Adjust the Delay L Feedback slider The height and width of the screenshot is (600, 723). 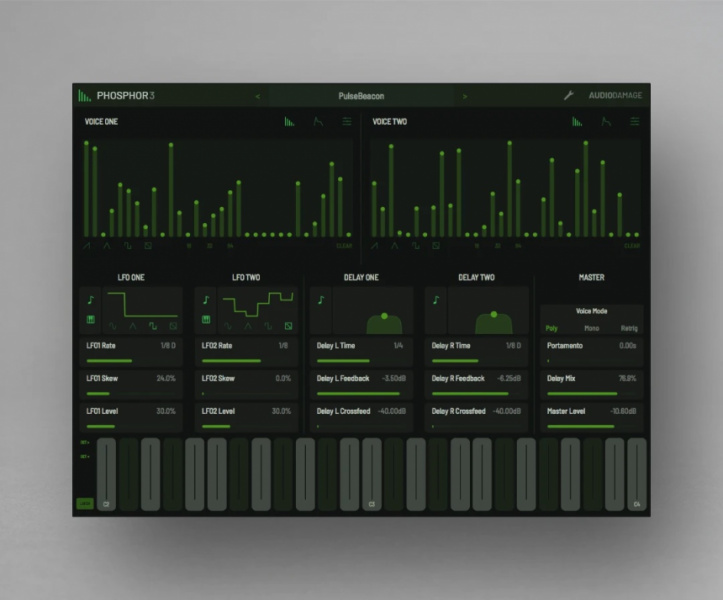pos(361,393)
